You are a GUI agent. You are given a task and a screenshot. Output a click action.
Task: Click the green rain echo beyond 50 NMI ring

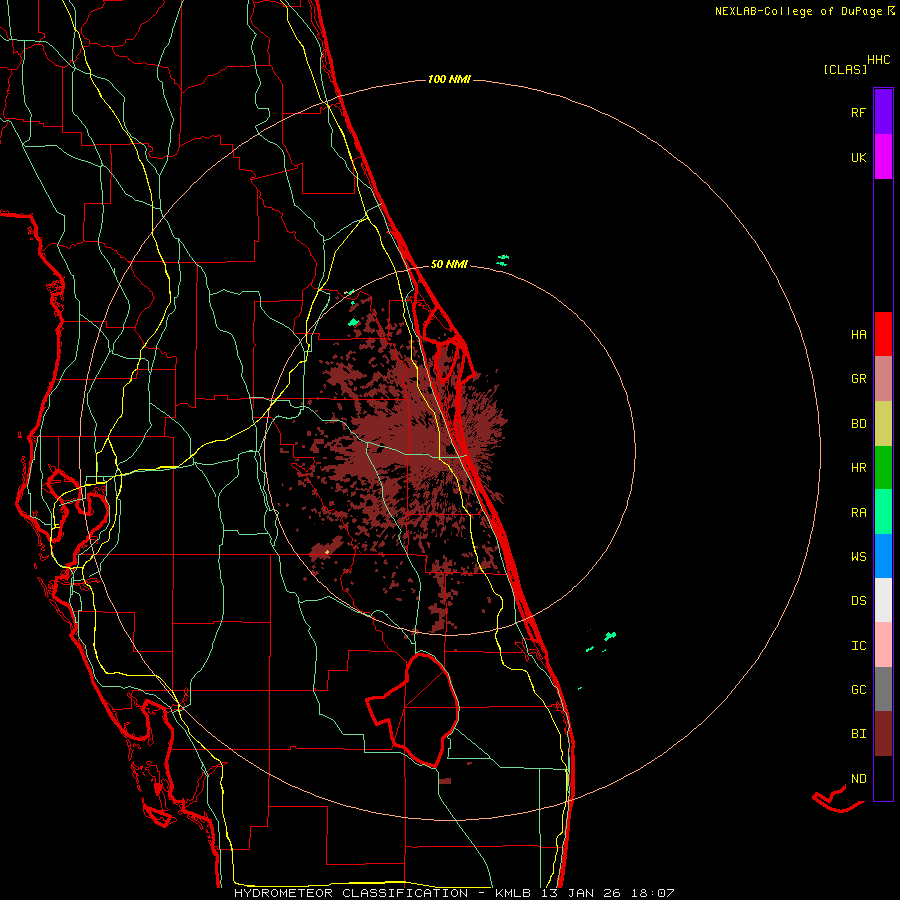tap(502, 260)
